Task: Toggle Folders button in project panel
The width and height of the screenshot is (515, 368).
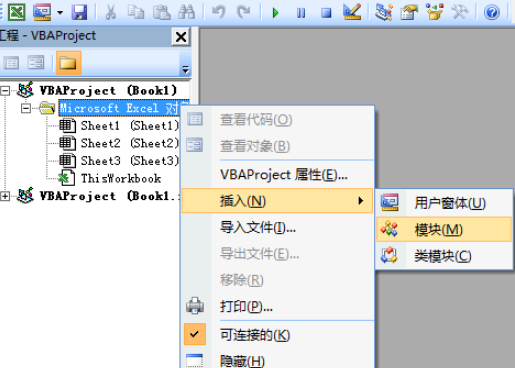Action: point(69,63)
